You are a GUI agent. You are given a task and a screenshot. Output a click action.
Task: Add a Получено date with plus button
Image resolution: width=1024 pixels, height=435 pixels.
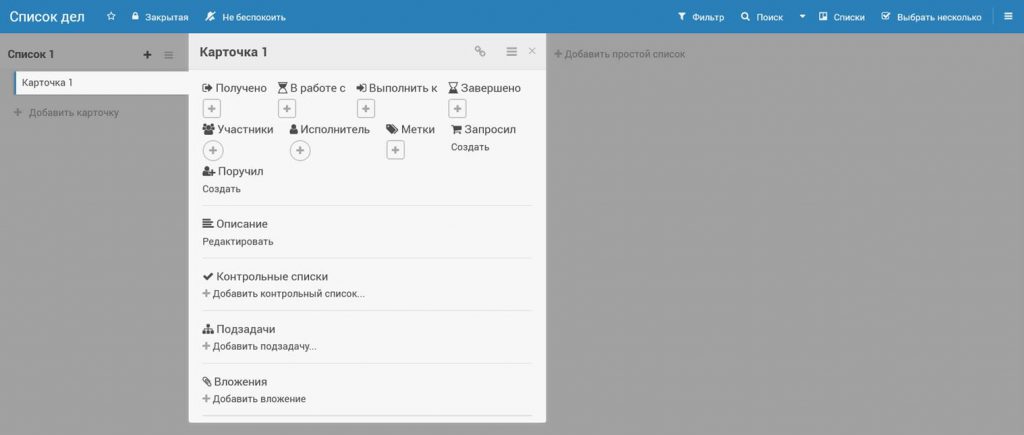pos(212,109)
